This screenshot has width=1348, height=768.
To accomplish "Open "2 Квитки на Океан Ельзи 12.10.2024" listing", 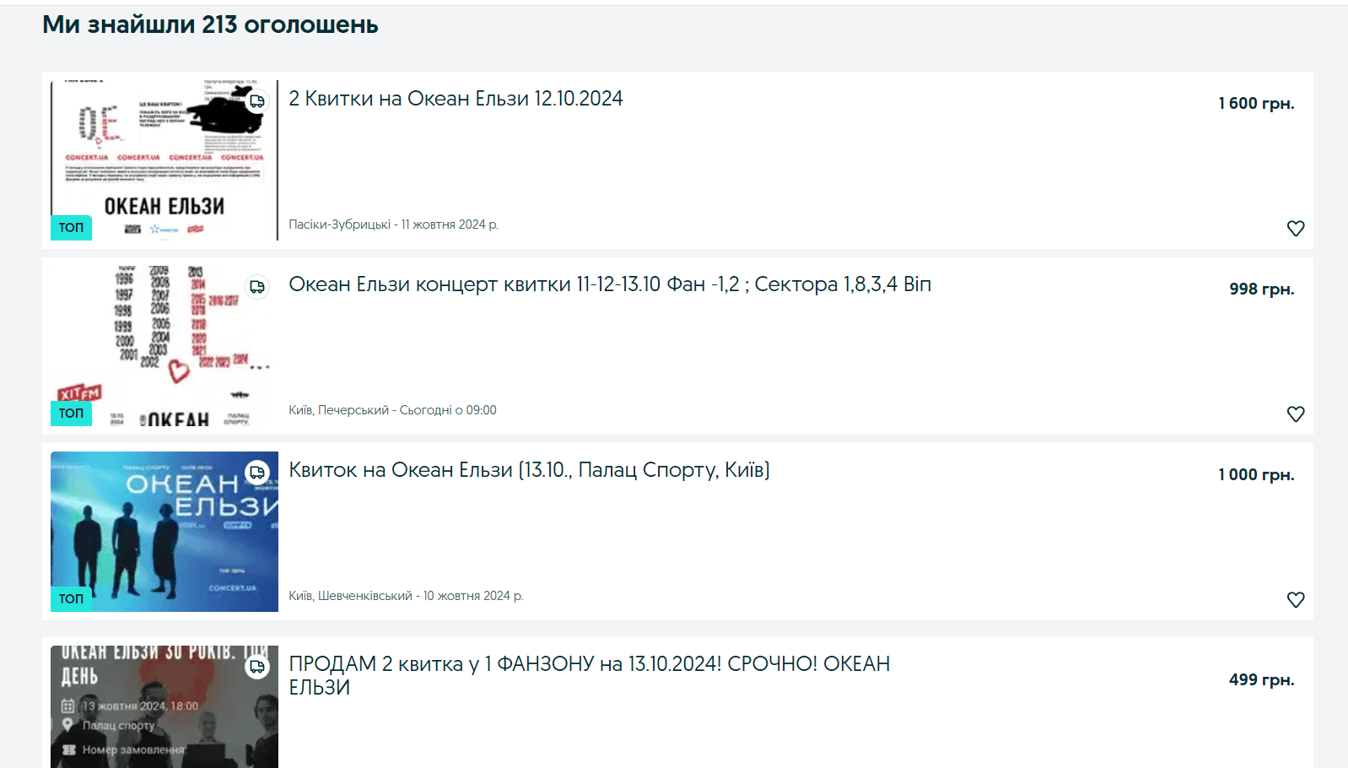I will tap(455, 99).
